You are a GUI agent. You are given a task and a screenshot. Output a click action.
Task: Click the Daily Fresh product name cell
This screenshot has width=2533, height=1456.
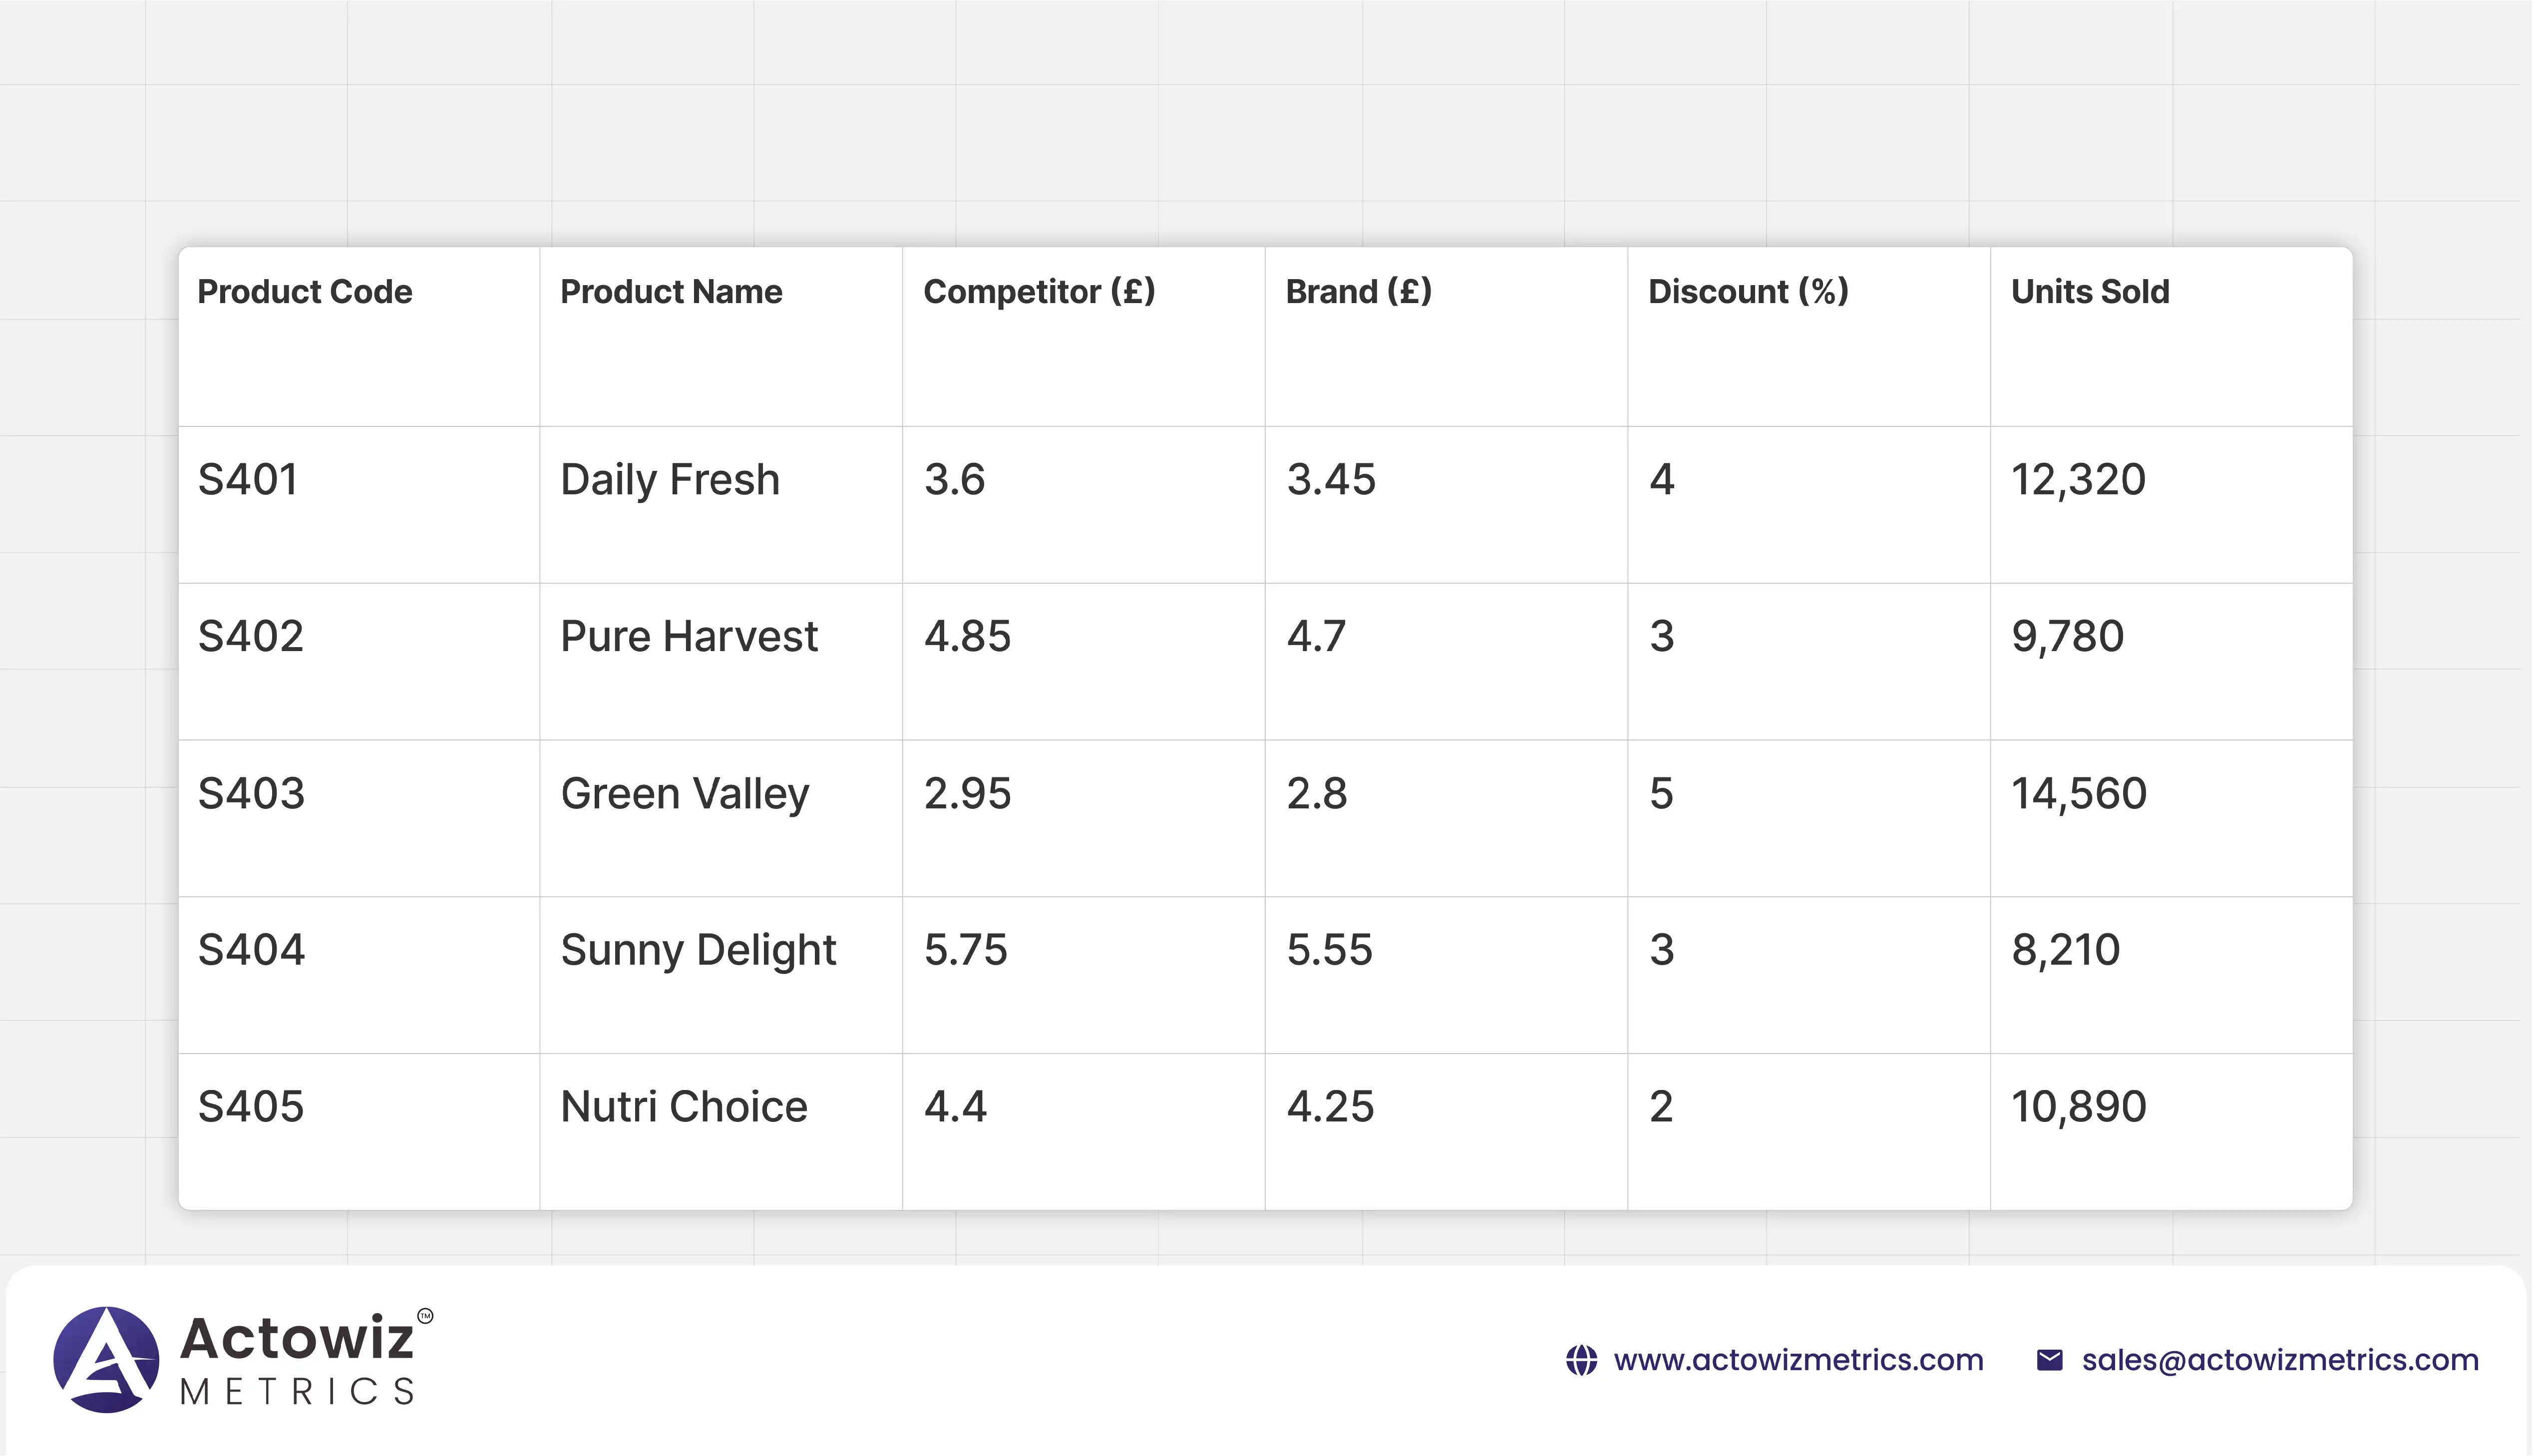[670, 480]
